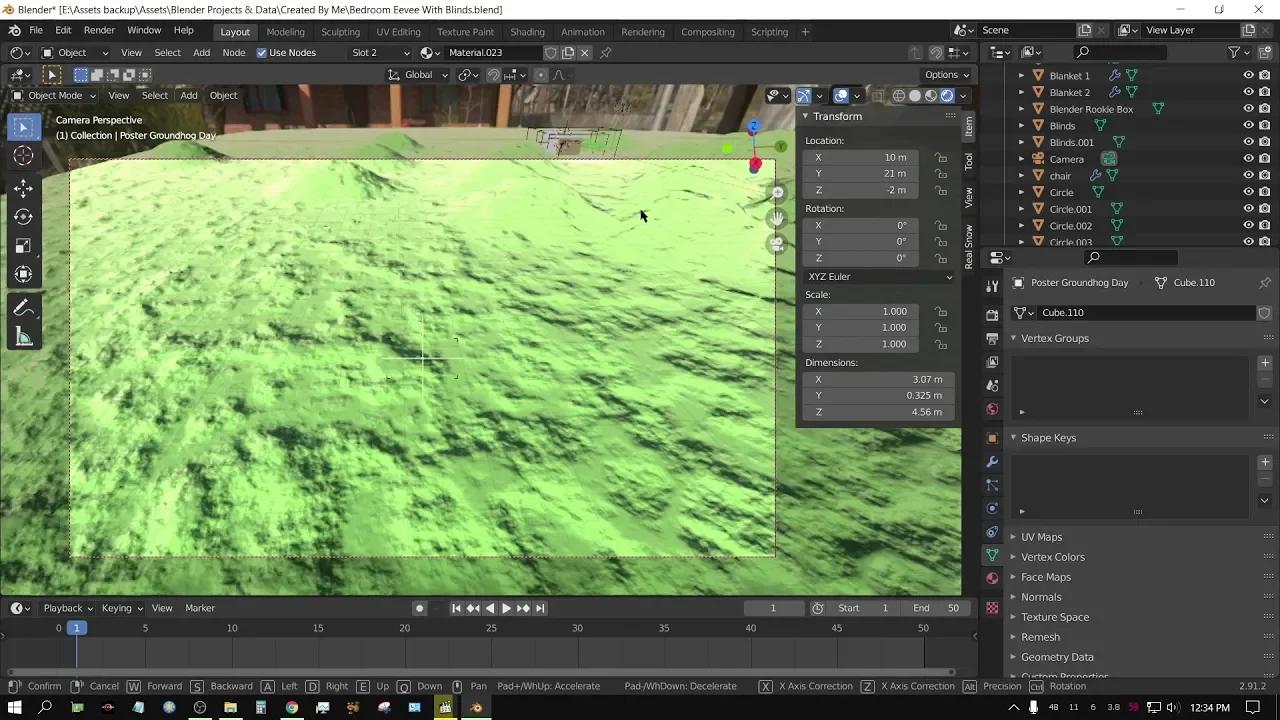Viewport: 1280px width, 720px height.
Task: Select the Measure tool
Action: tap(23, 337)
